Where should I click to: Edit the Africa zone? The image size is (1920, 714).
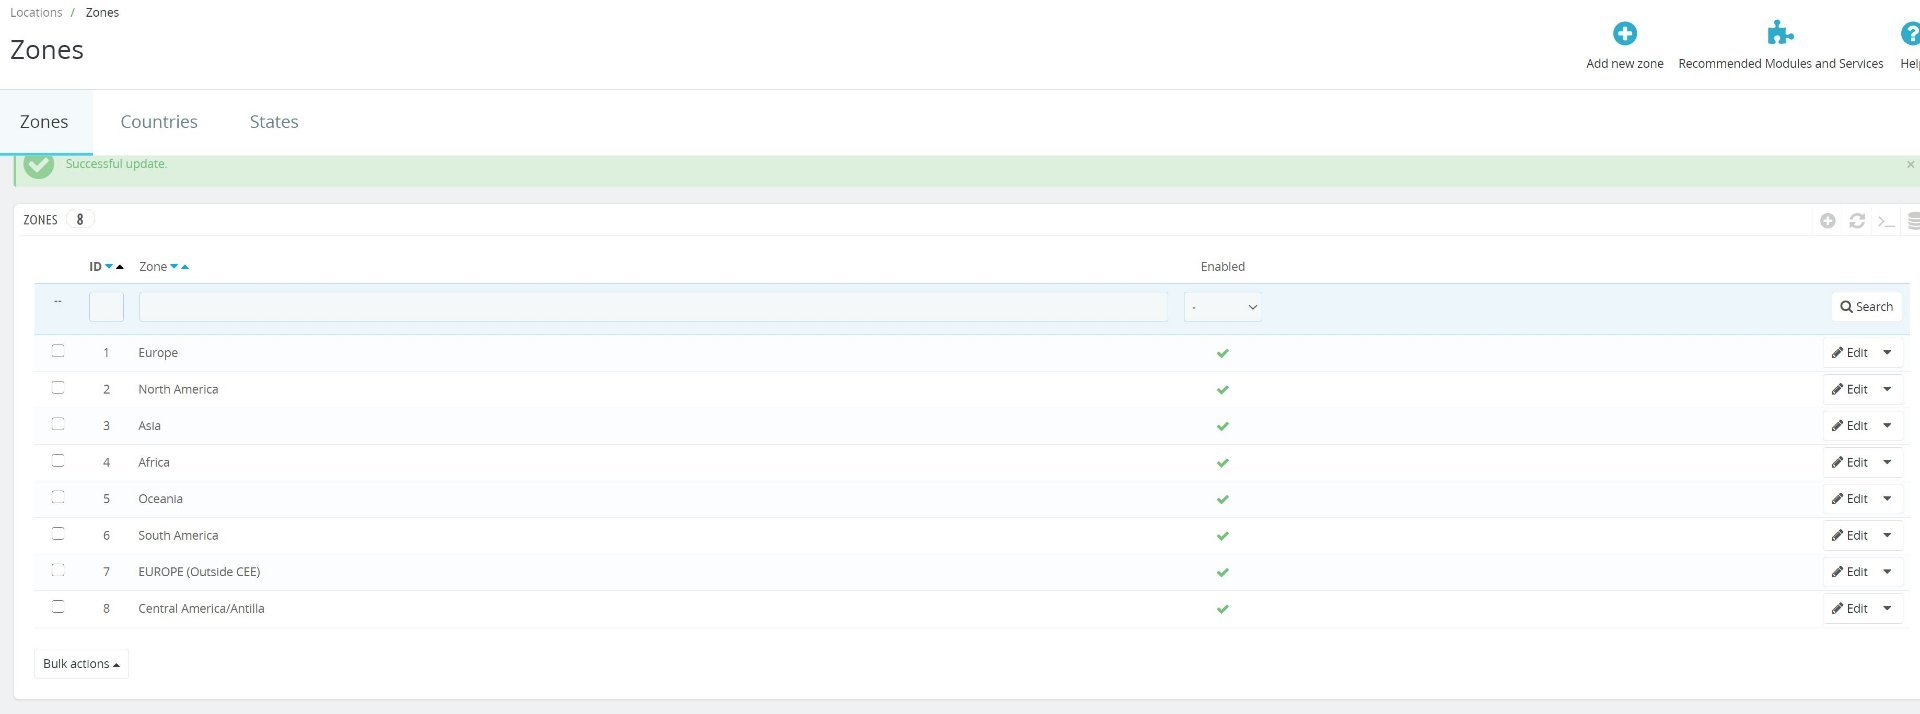coord(1849,462)
